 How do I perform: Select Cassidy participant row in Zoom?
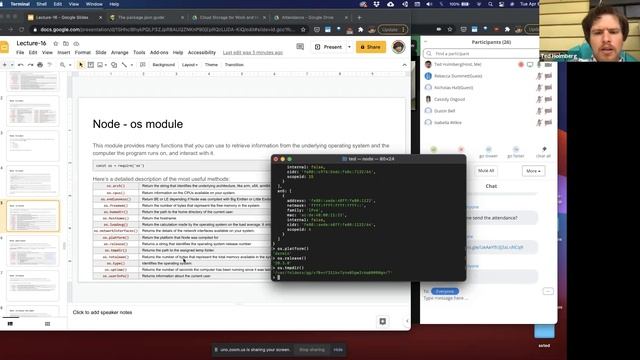click(x=488, y=99)
